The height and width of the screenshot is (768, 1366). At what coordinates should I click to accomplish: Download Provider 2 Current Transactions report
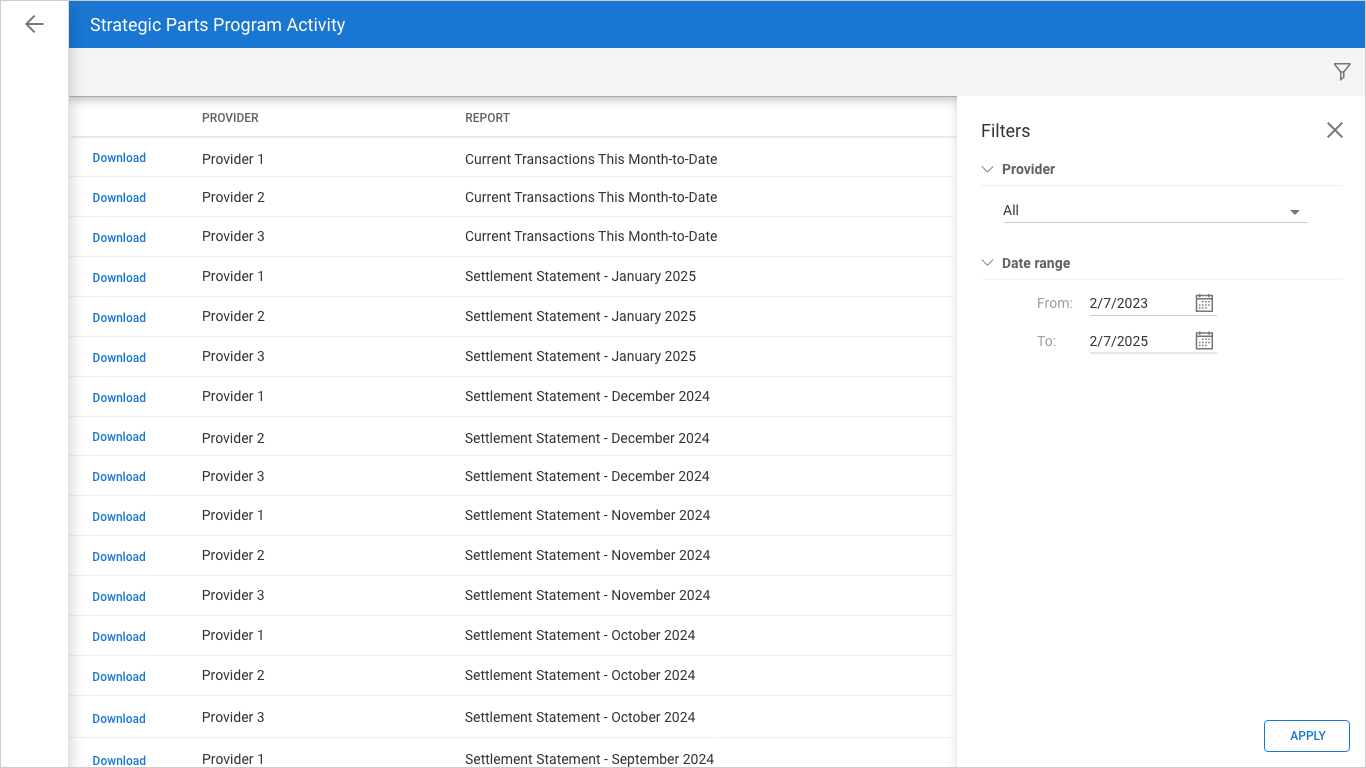pyautogui.click(x=119, y=198)
